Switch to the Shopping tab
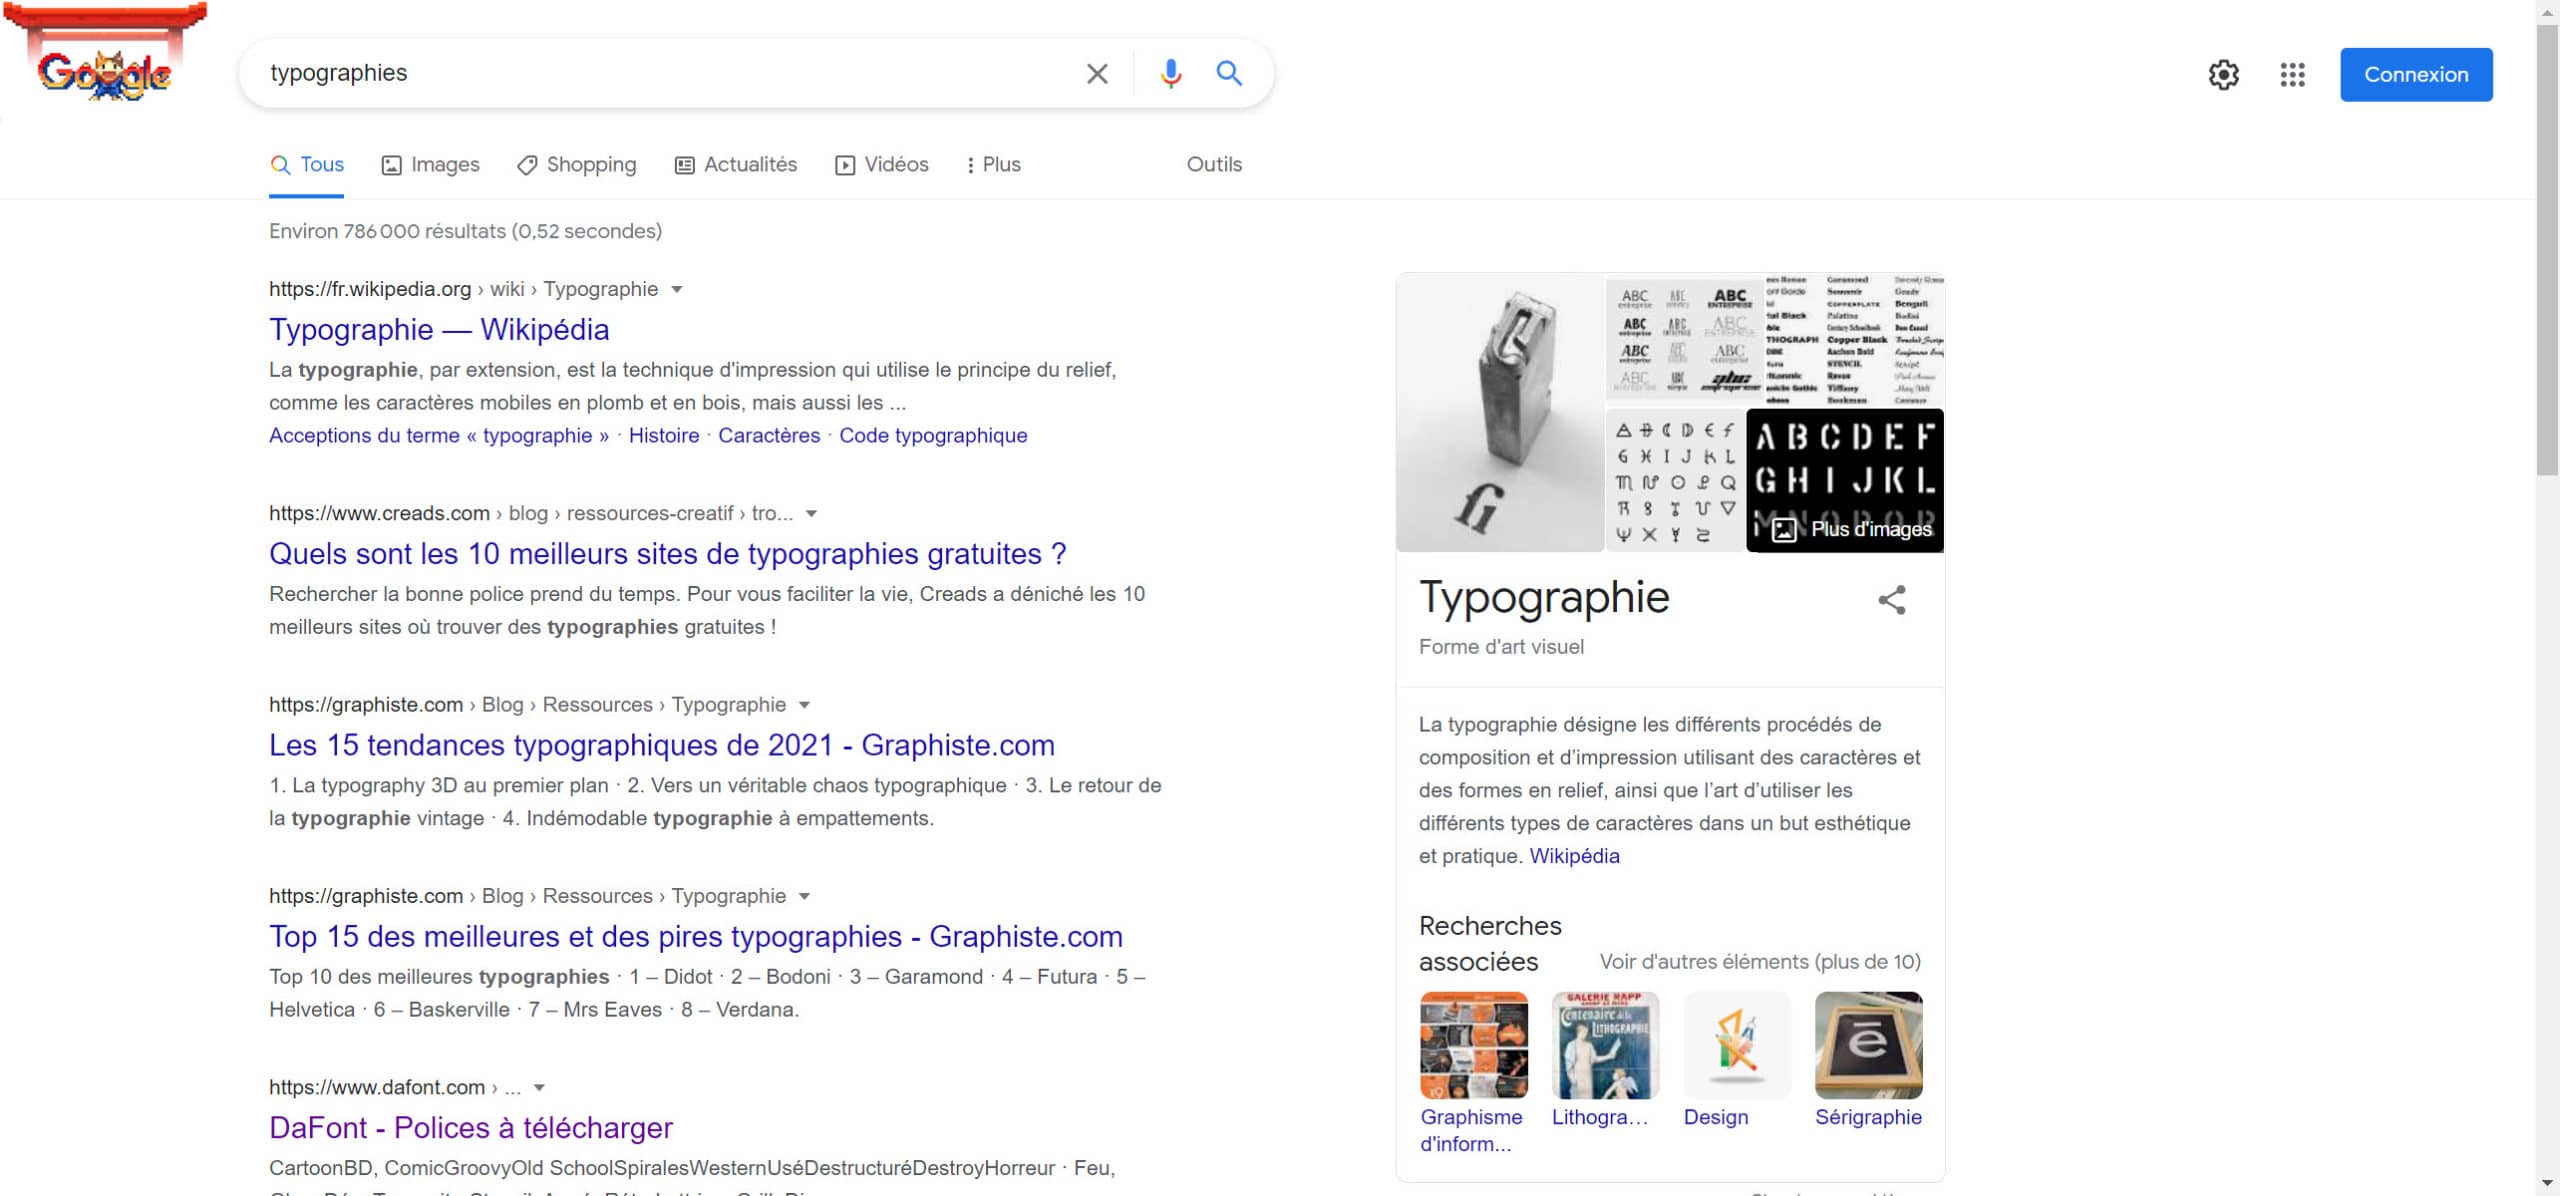This screenshot has height=1196, width=2560. [x=577, y=165]
